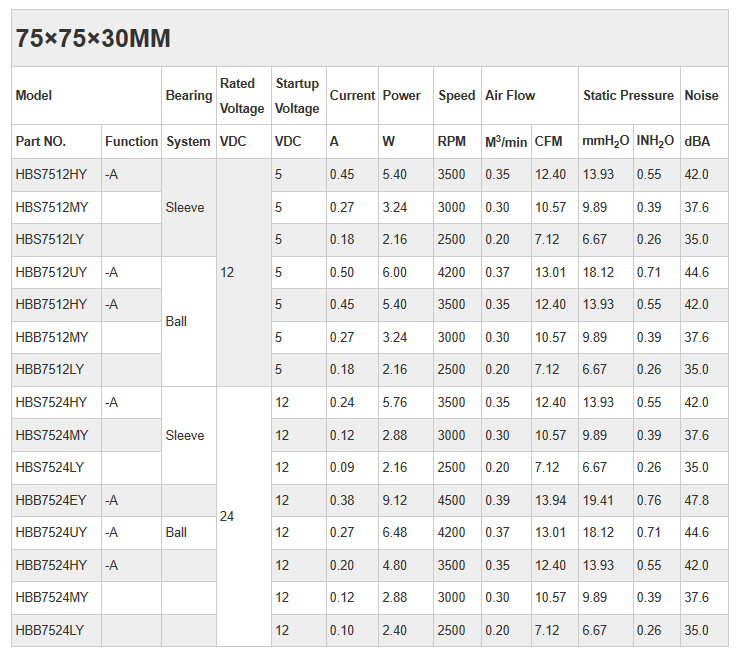Select the HBB7524LY part entry
Image resolution: width=739 pixels, height=658 pixels.
[49, 630]
